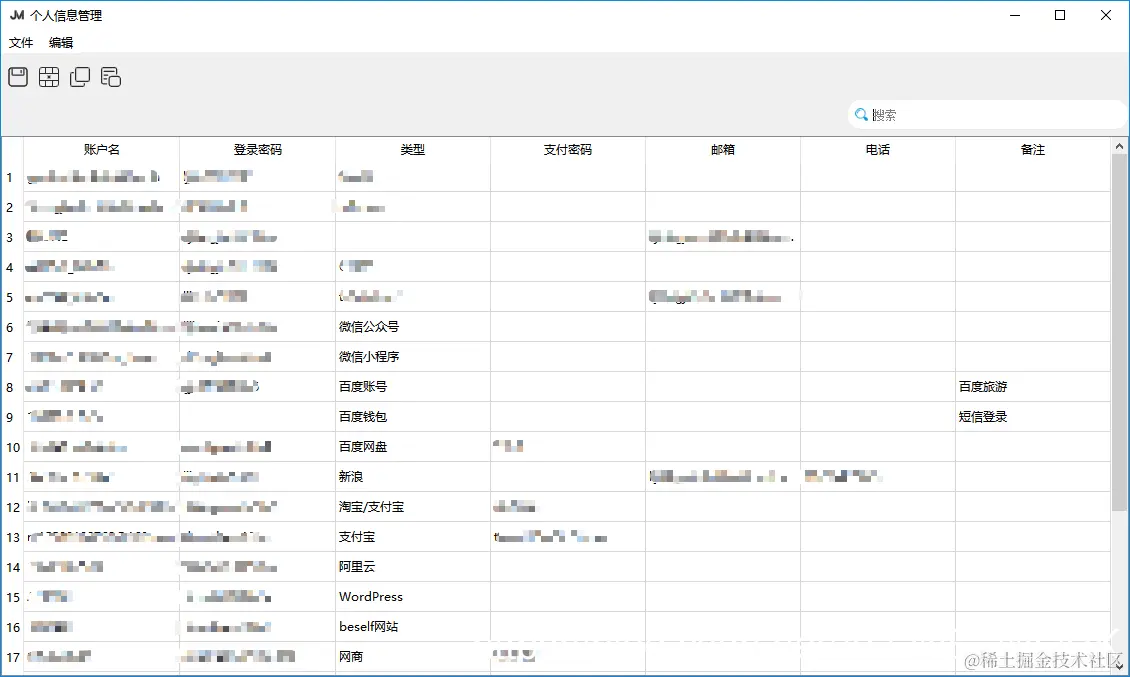Screen dimensions: 1130x677
Task: Select the 淘宝/支付宝 cell
Action: [413, 507]
